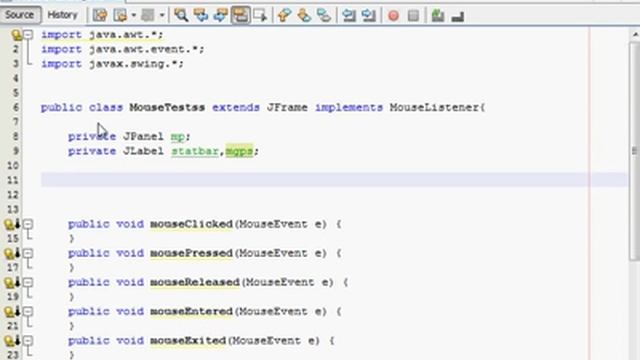Collapse the mouseExited method fold
640x360 pixels.
pos(28,340)
